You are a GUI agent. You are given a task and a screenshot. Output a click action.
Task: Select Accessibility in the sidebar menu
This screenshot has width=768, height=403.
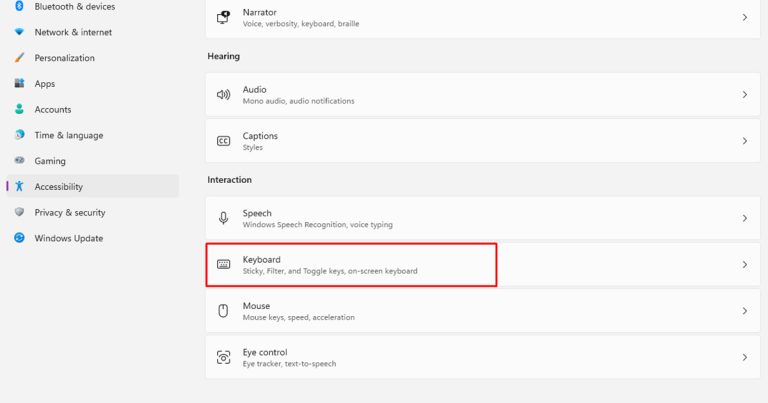pyautogui.click(x=58, y=187)
